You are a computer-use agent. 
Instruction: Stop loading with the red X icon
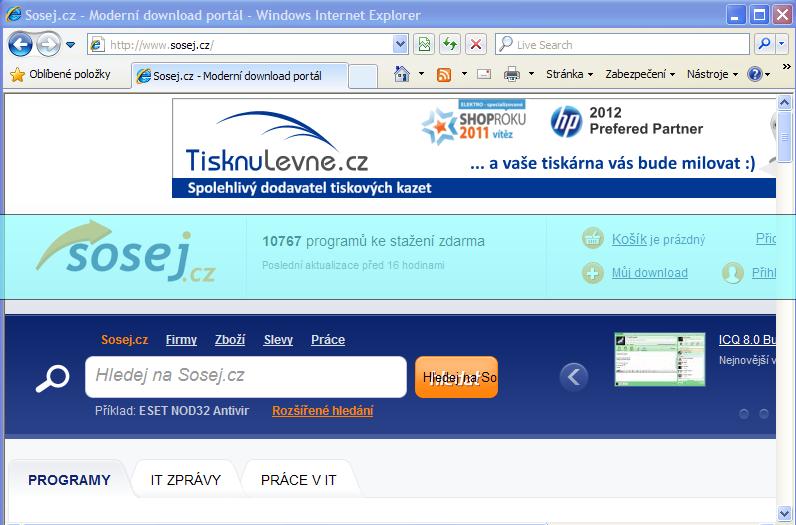pos(476,45)
